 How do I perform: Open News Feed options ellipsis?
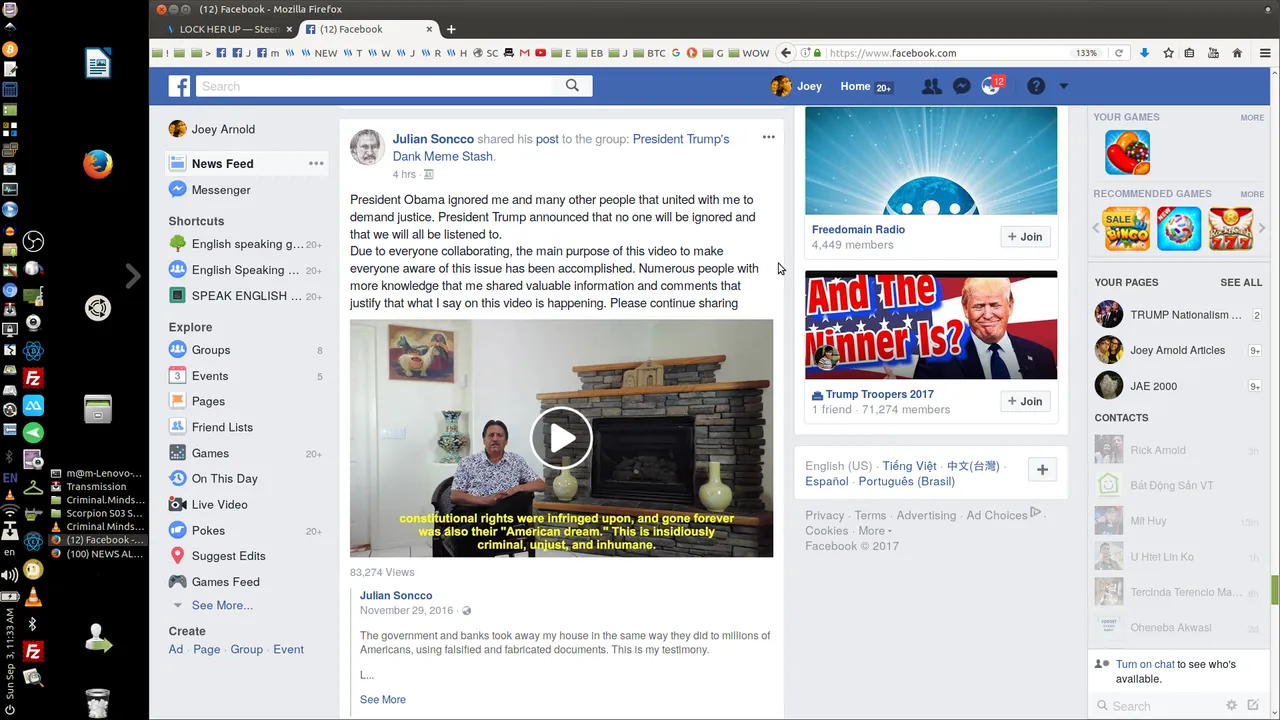pos(316,163)
